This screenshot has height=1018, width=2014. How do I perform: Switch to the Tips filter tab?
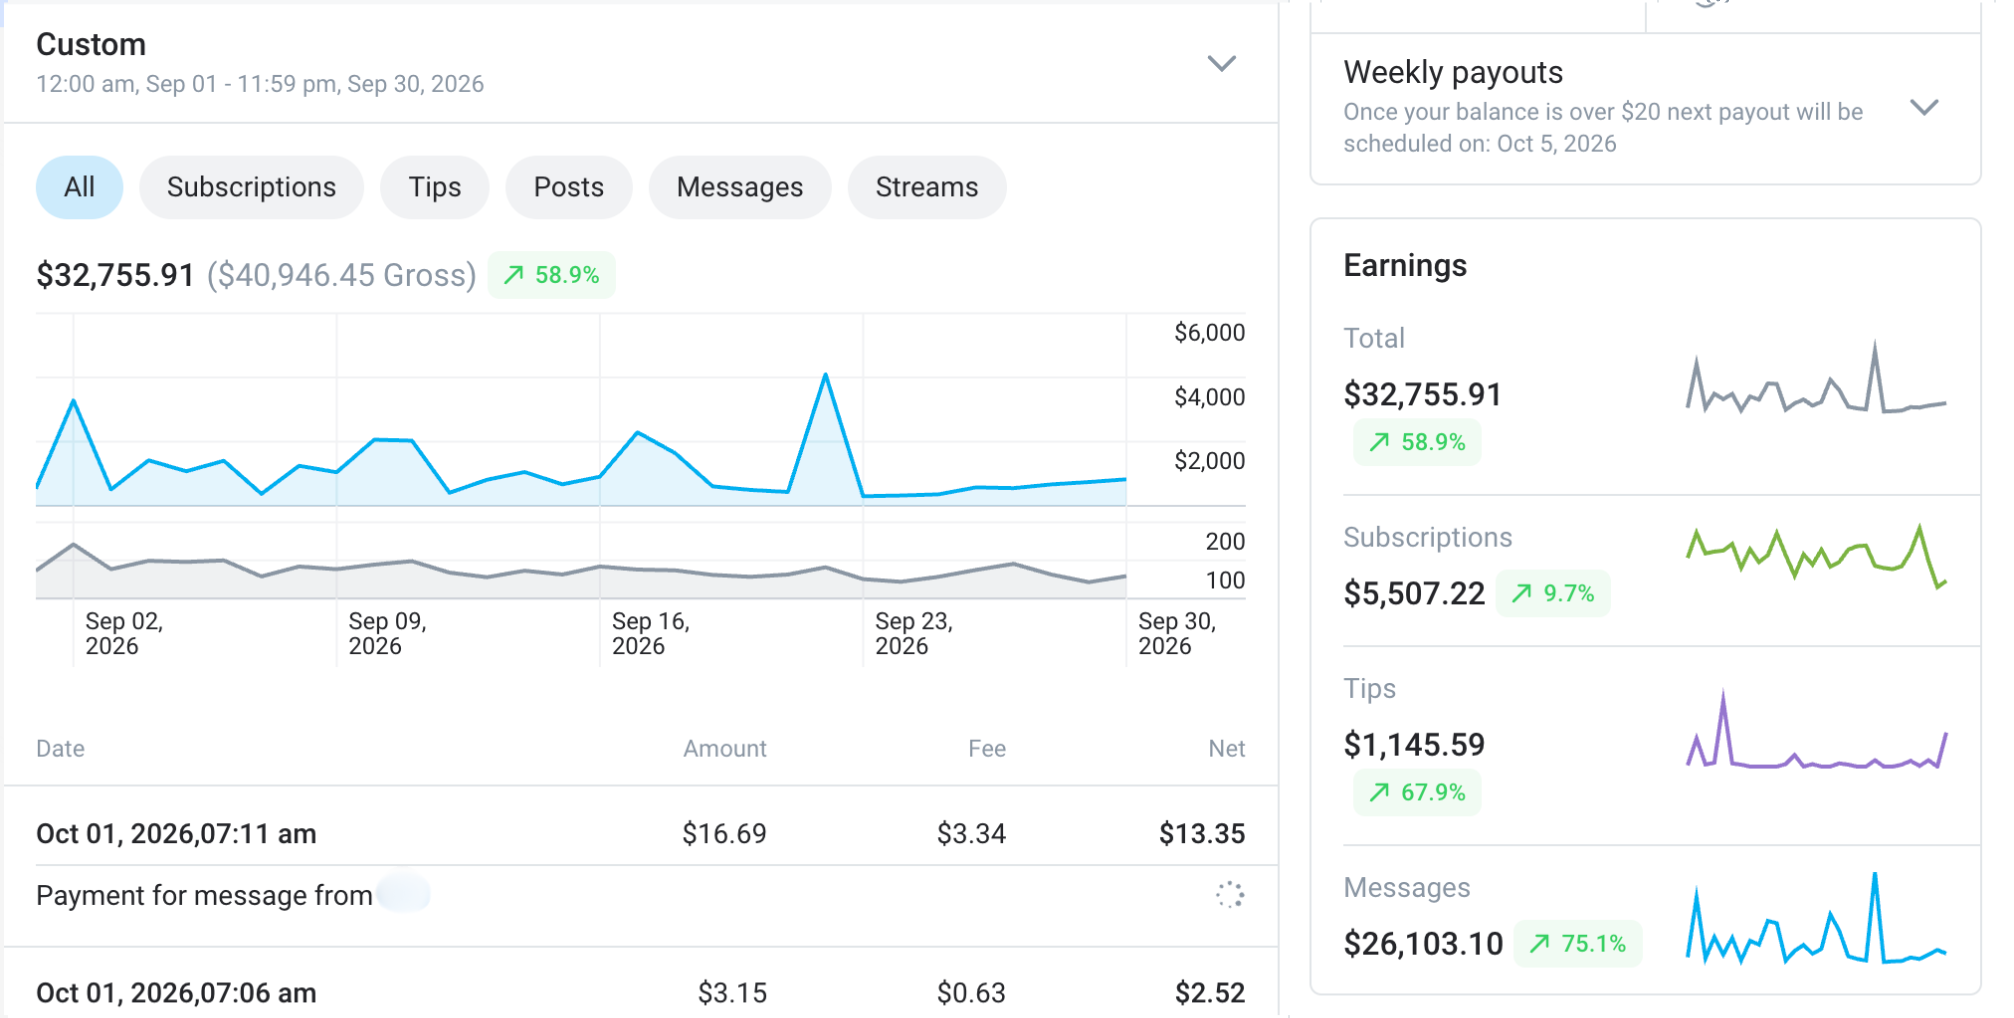point(434,187)
